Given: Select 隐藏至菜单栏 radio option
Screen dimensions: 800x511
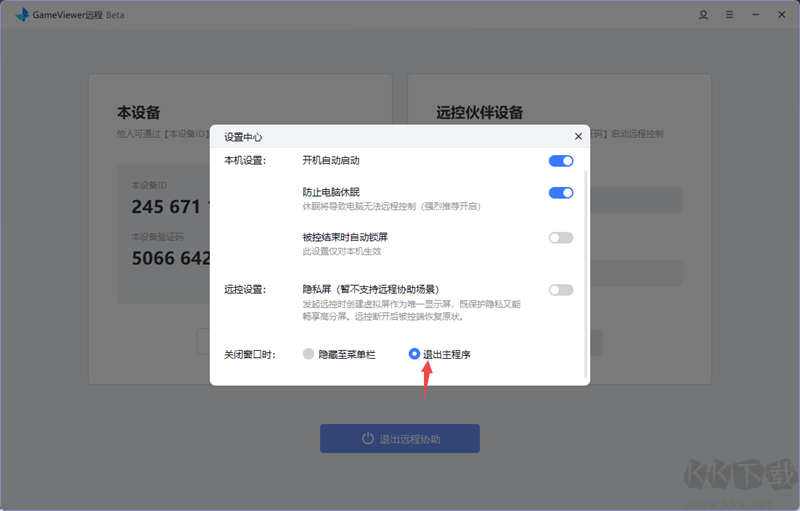Looking at the screenshot, I should click(x=308, y=354).
